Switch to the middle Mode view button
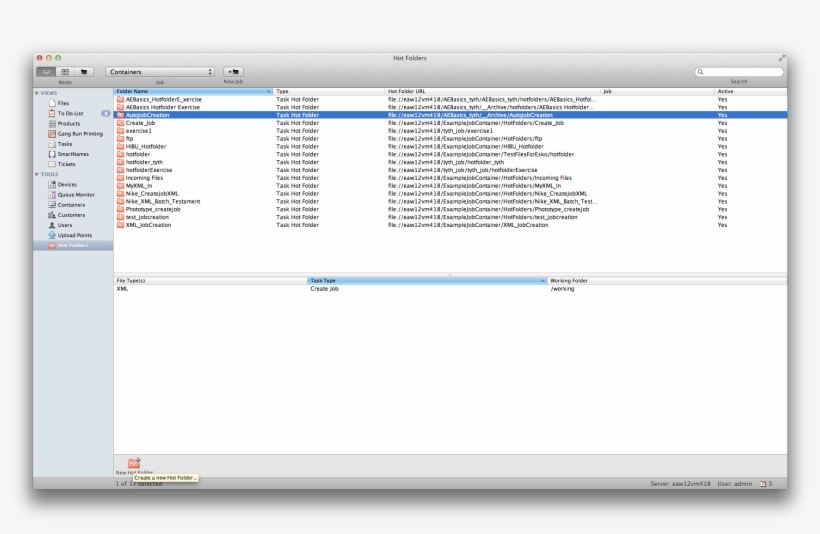The width and height of the screenshot is (820, 534). click(x=65, y=72)
